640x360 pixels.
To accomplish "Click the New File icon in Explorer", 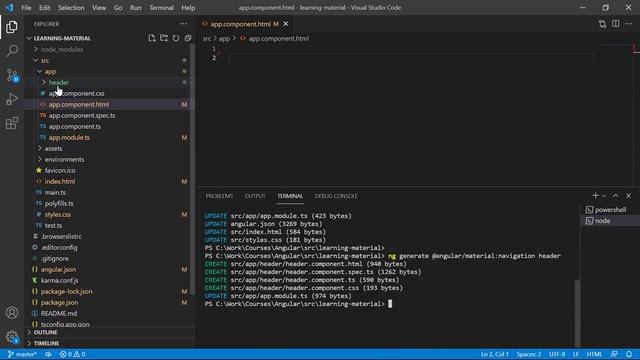I will [152, 38].
